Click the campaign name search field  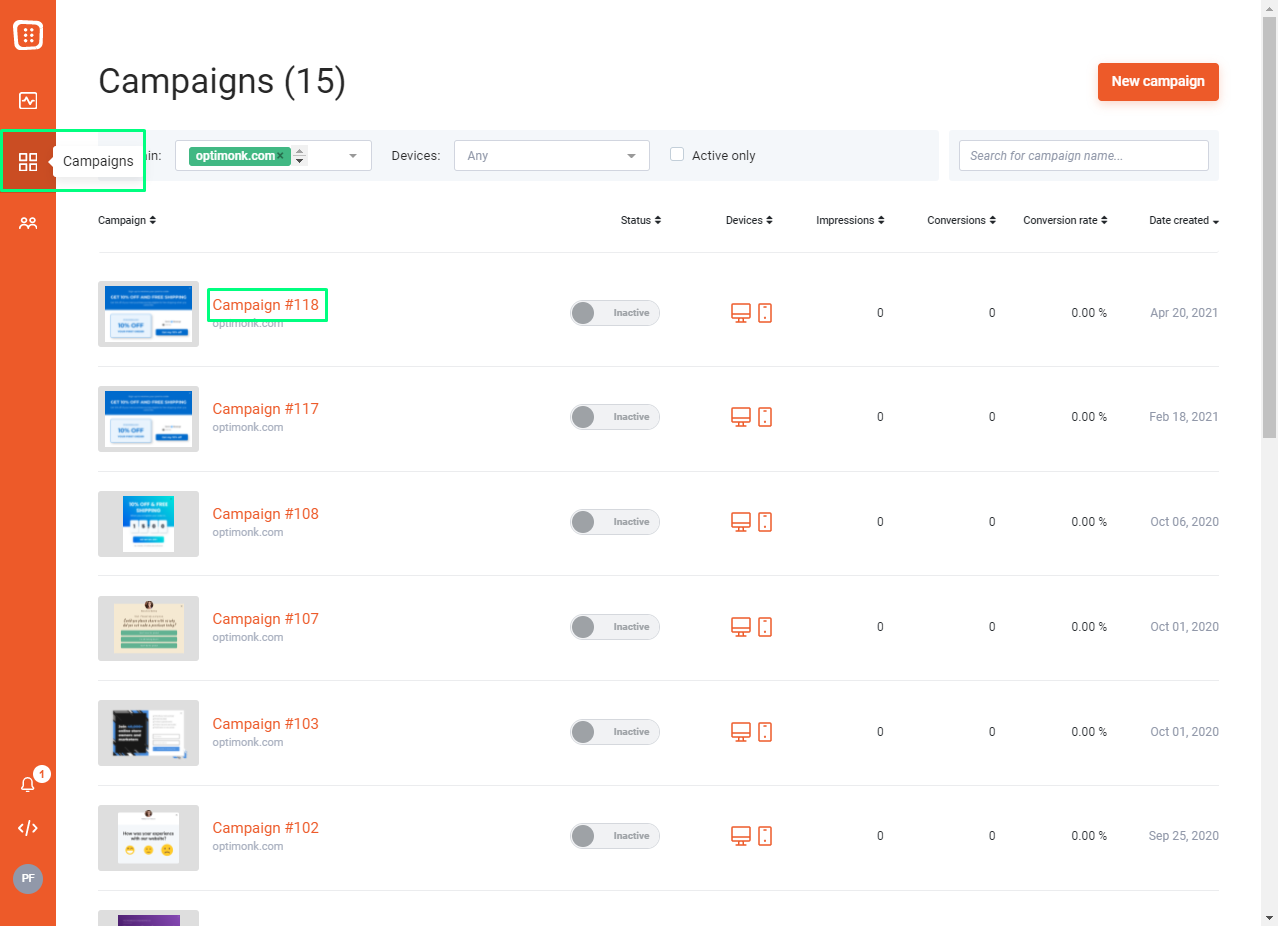point(1084,155)
